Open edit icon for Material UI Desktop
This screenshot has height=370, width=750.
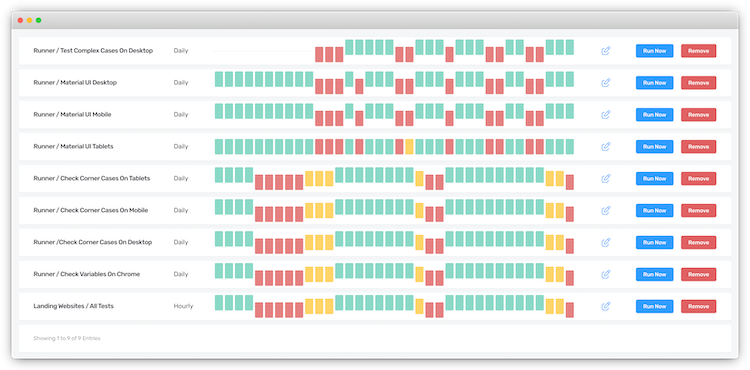click(x=606, y=83)
